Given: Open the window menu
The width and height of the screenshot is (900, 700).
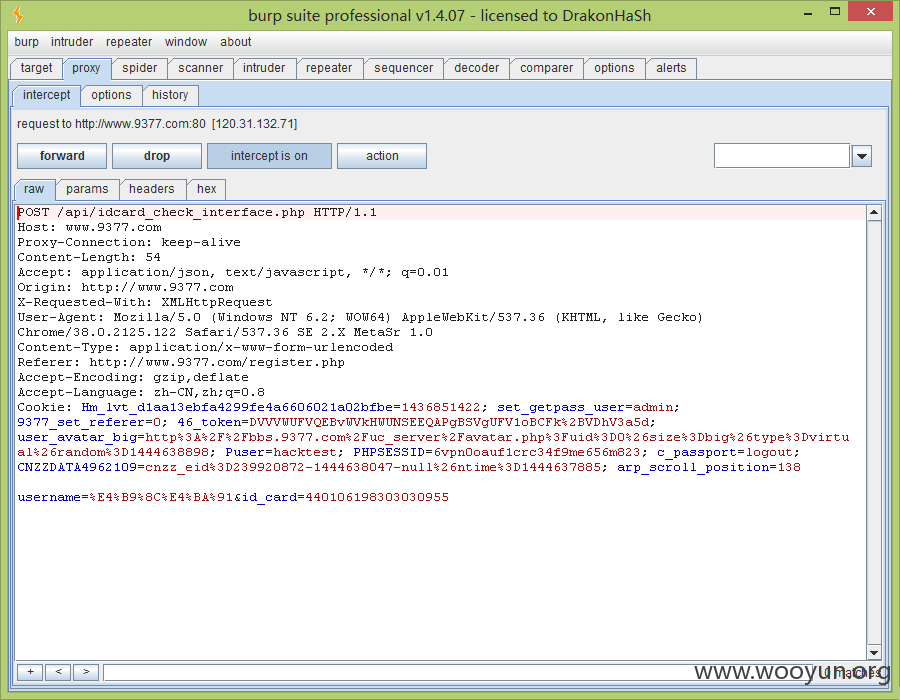Looking at the screenshot, I should (x=185, y=42).
